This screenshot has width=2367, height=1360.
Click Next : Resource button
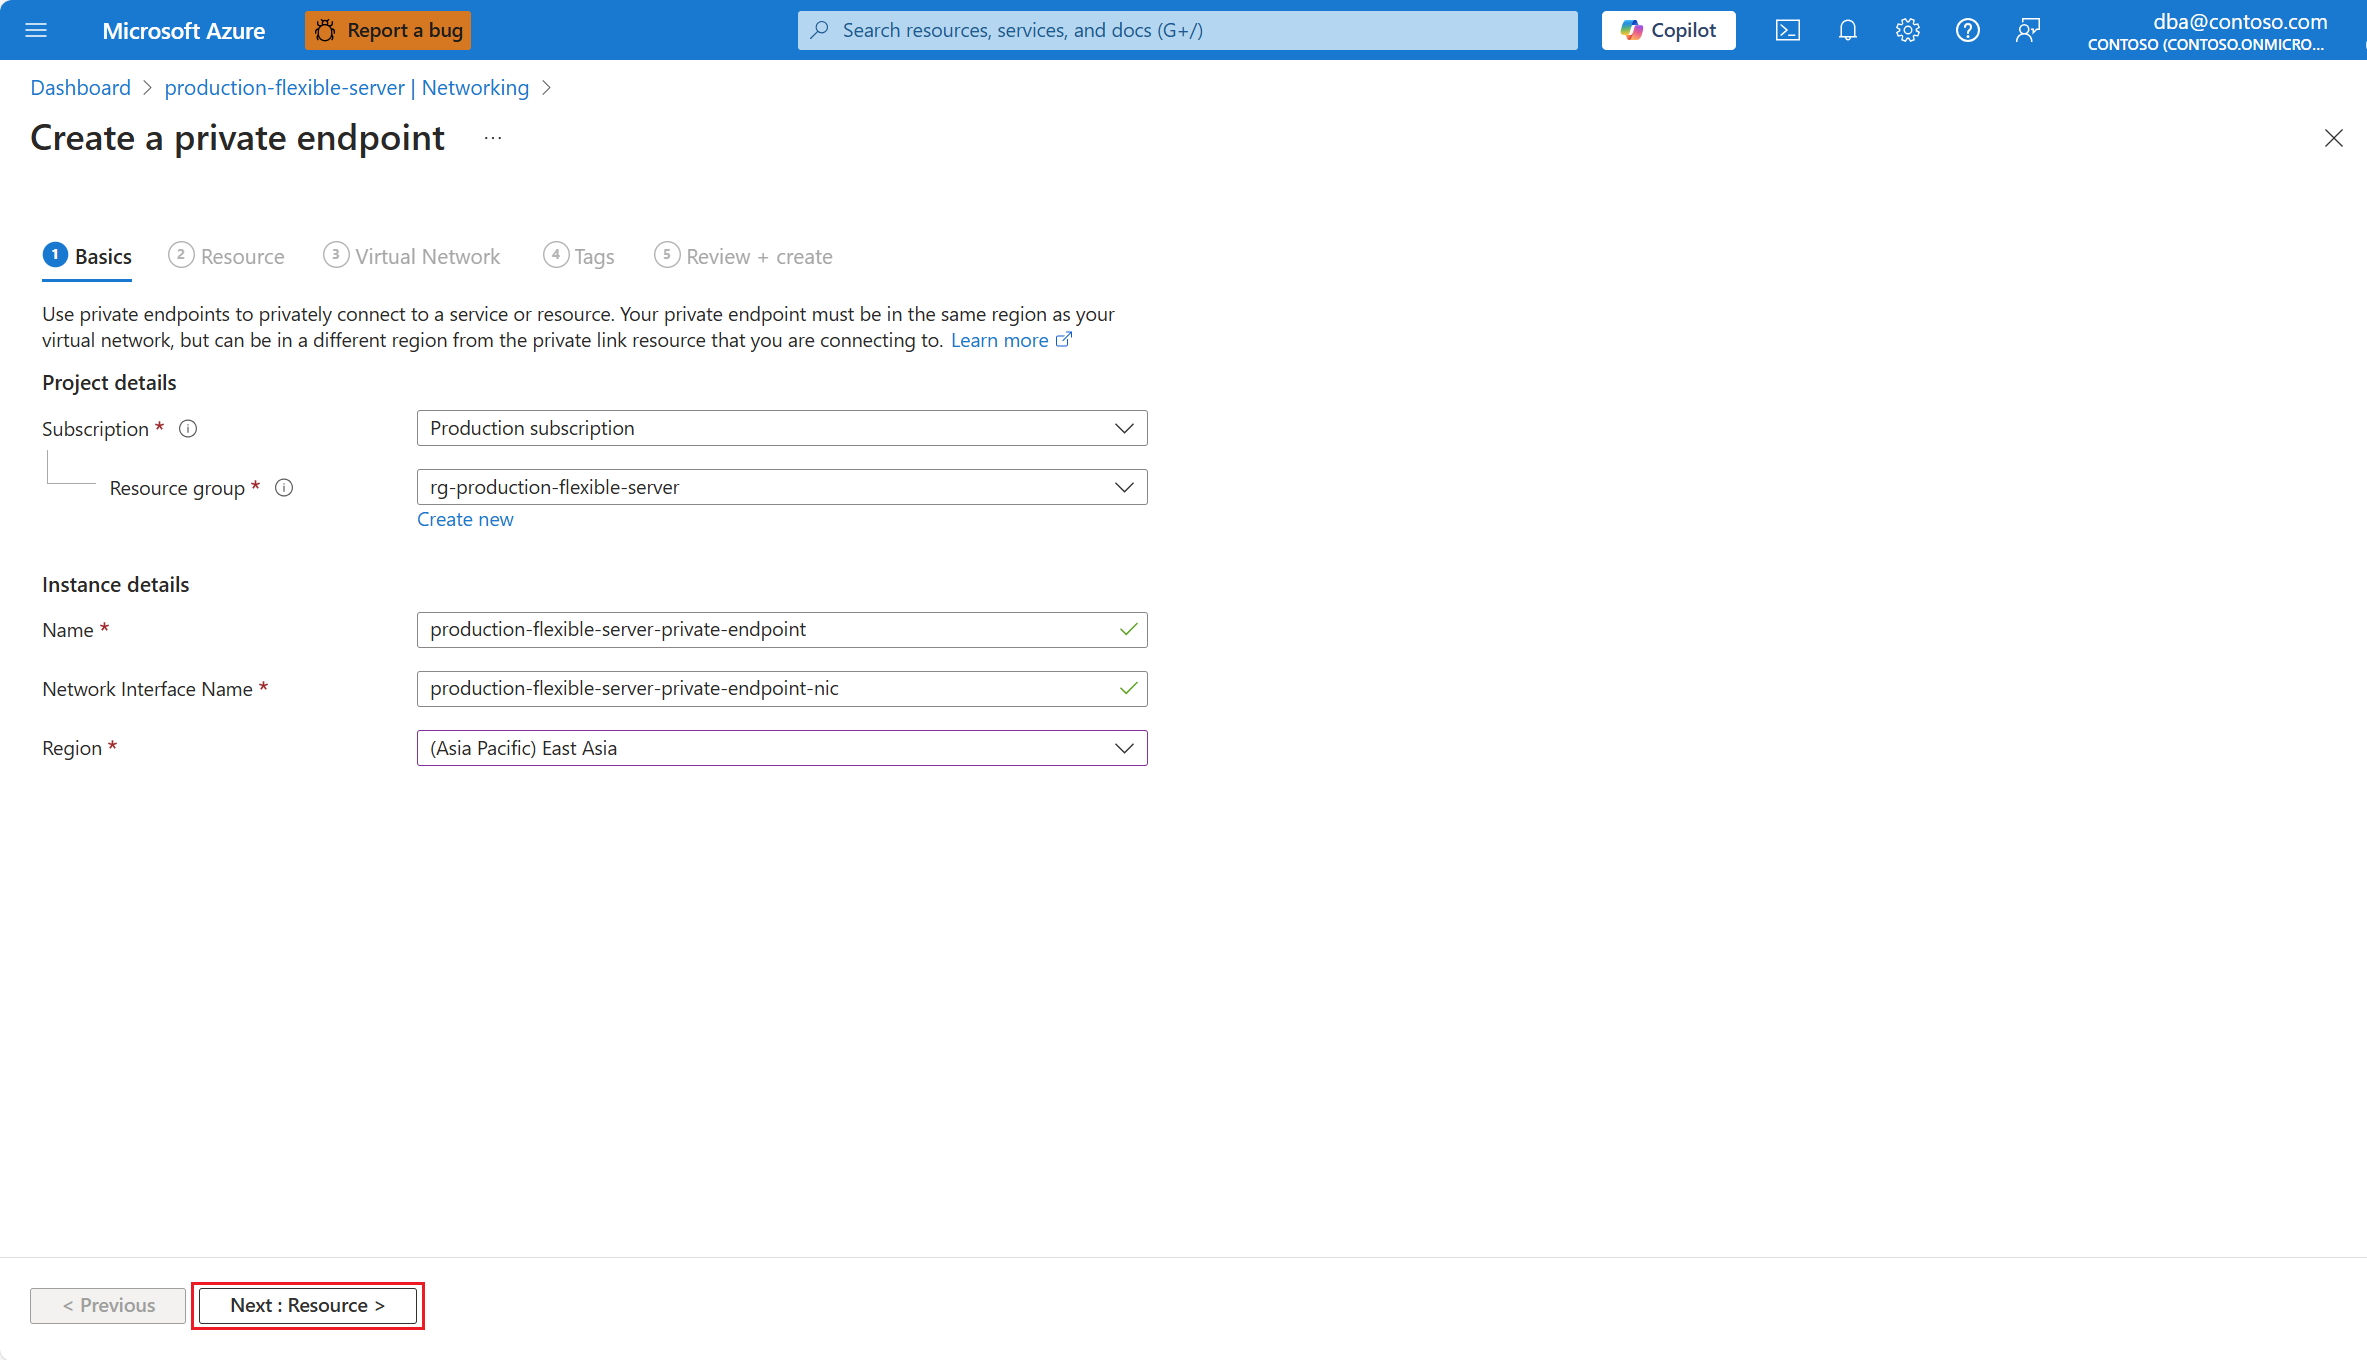click(x=307, y=1305)
